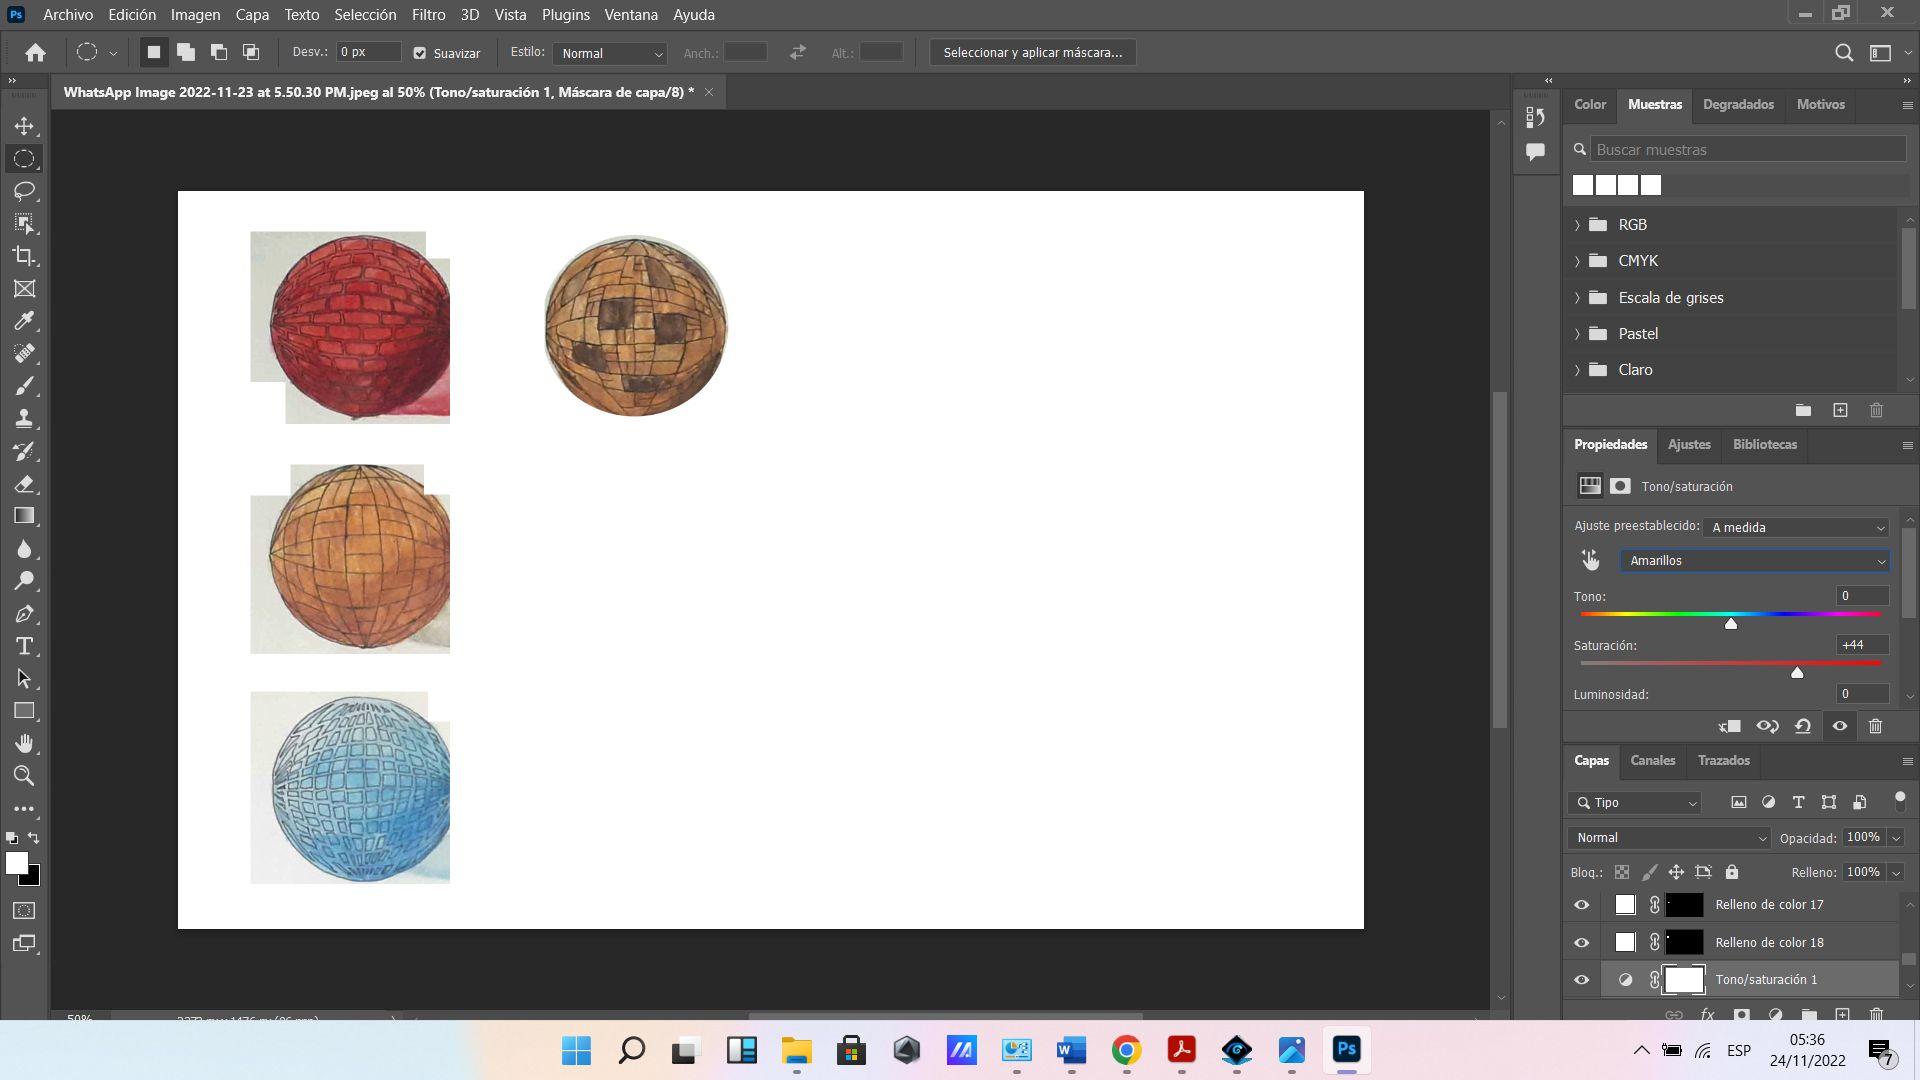The height and width of the screenshot is (1080, 1920).
Task: Select the Hand tool
Action: tap(24, 743)
